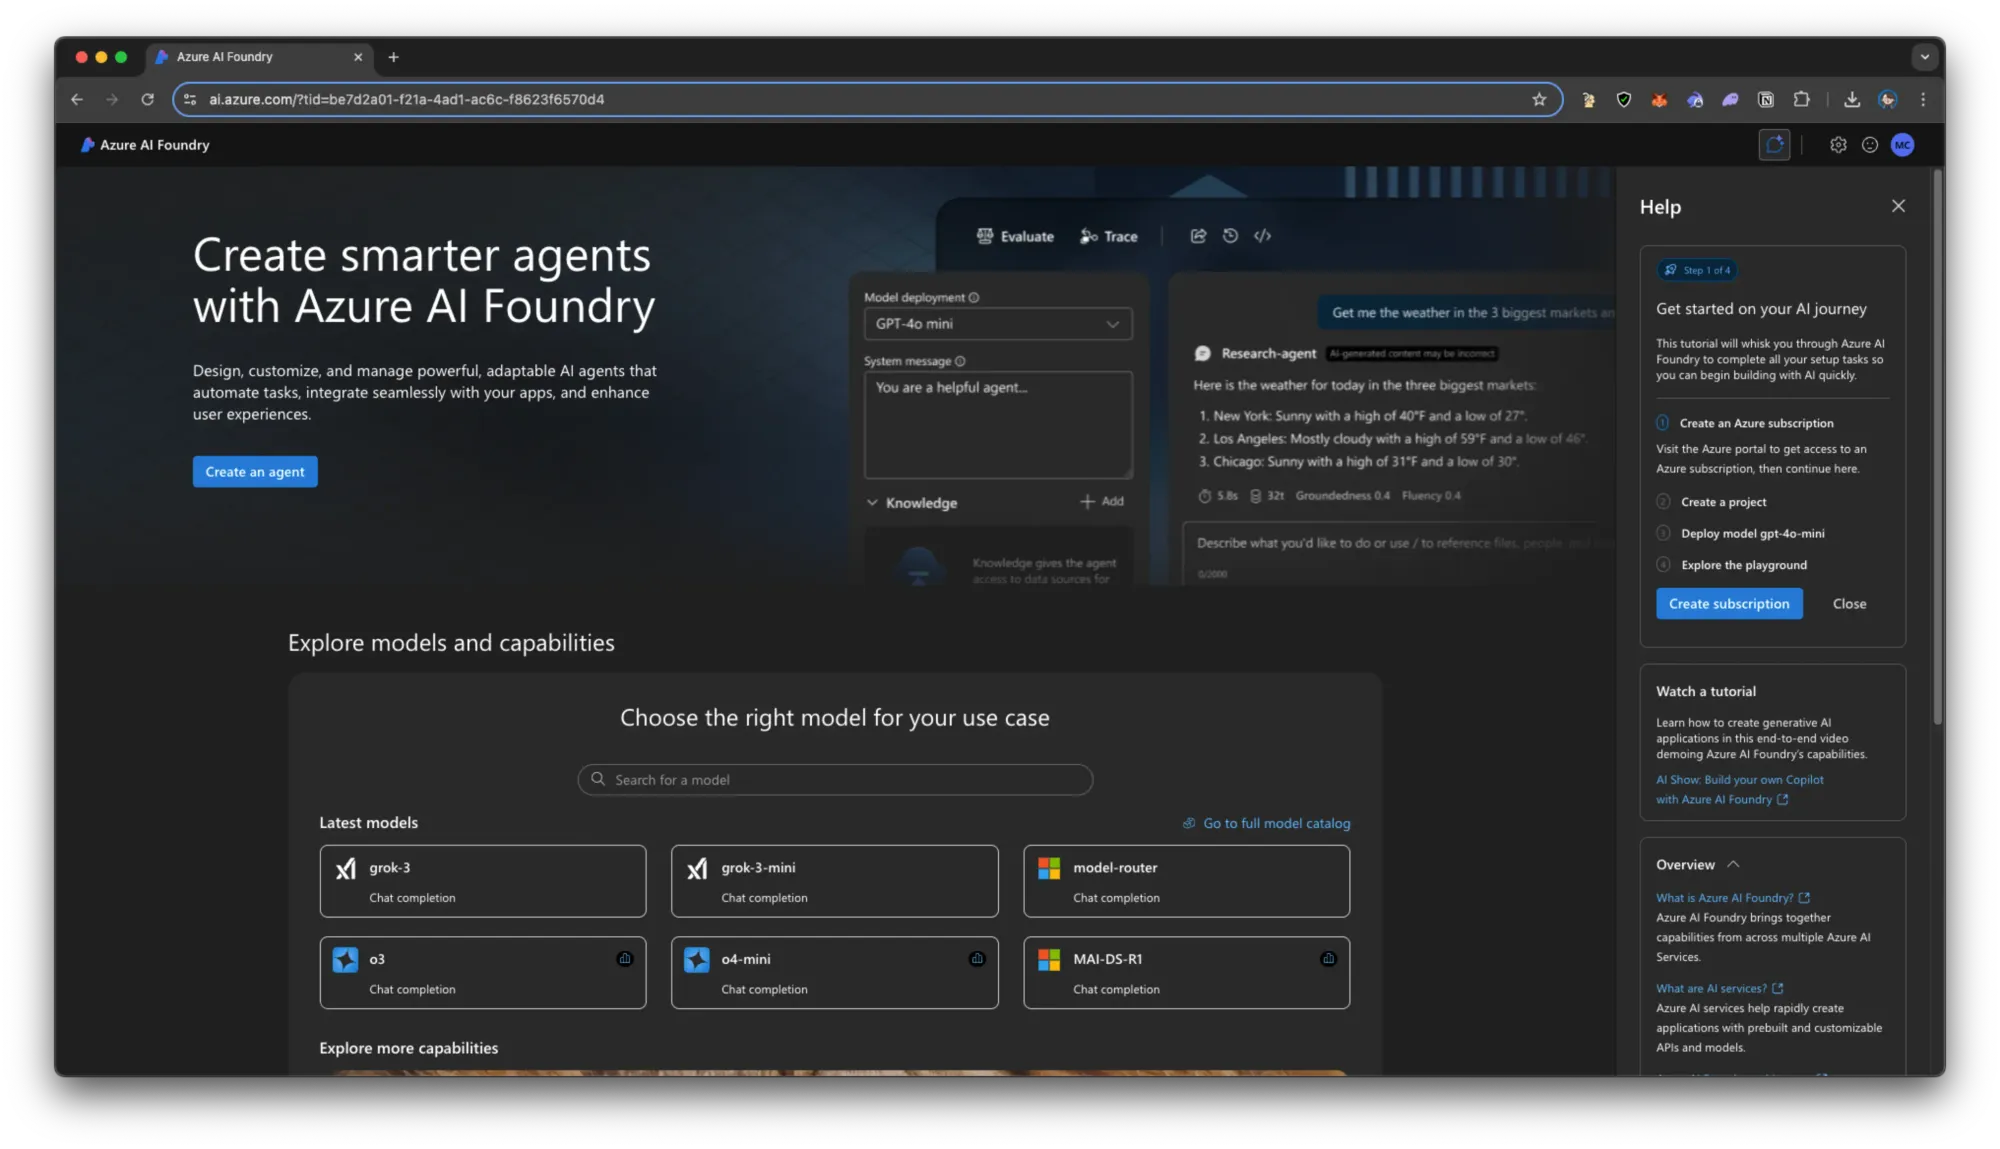The width and height of the screenshot is (2000, 1149).
Task: Click the Azure AI Foundry logo icon
Action: coord(88,145)
